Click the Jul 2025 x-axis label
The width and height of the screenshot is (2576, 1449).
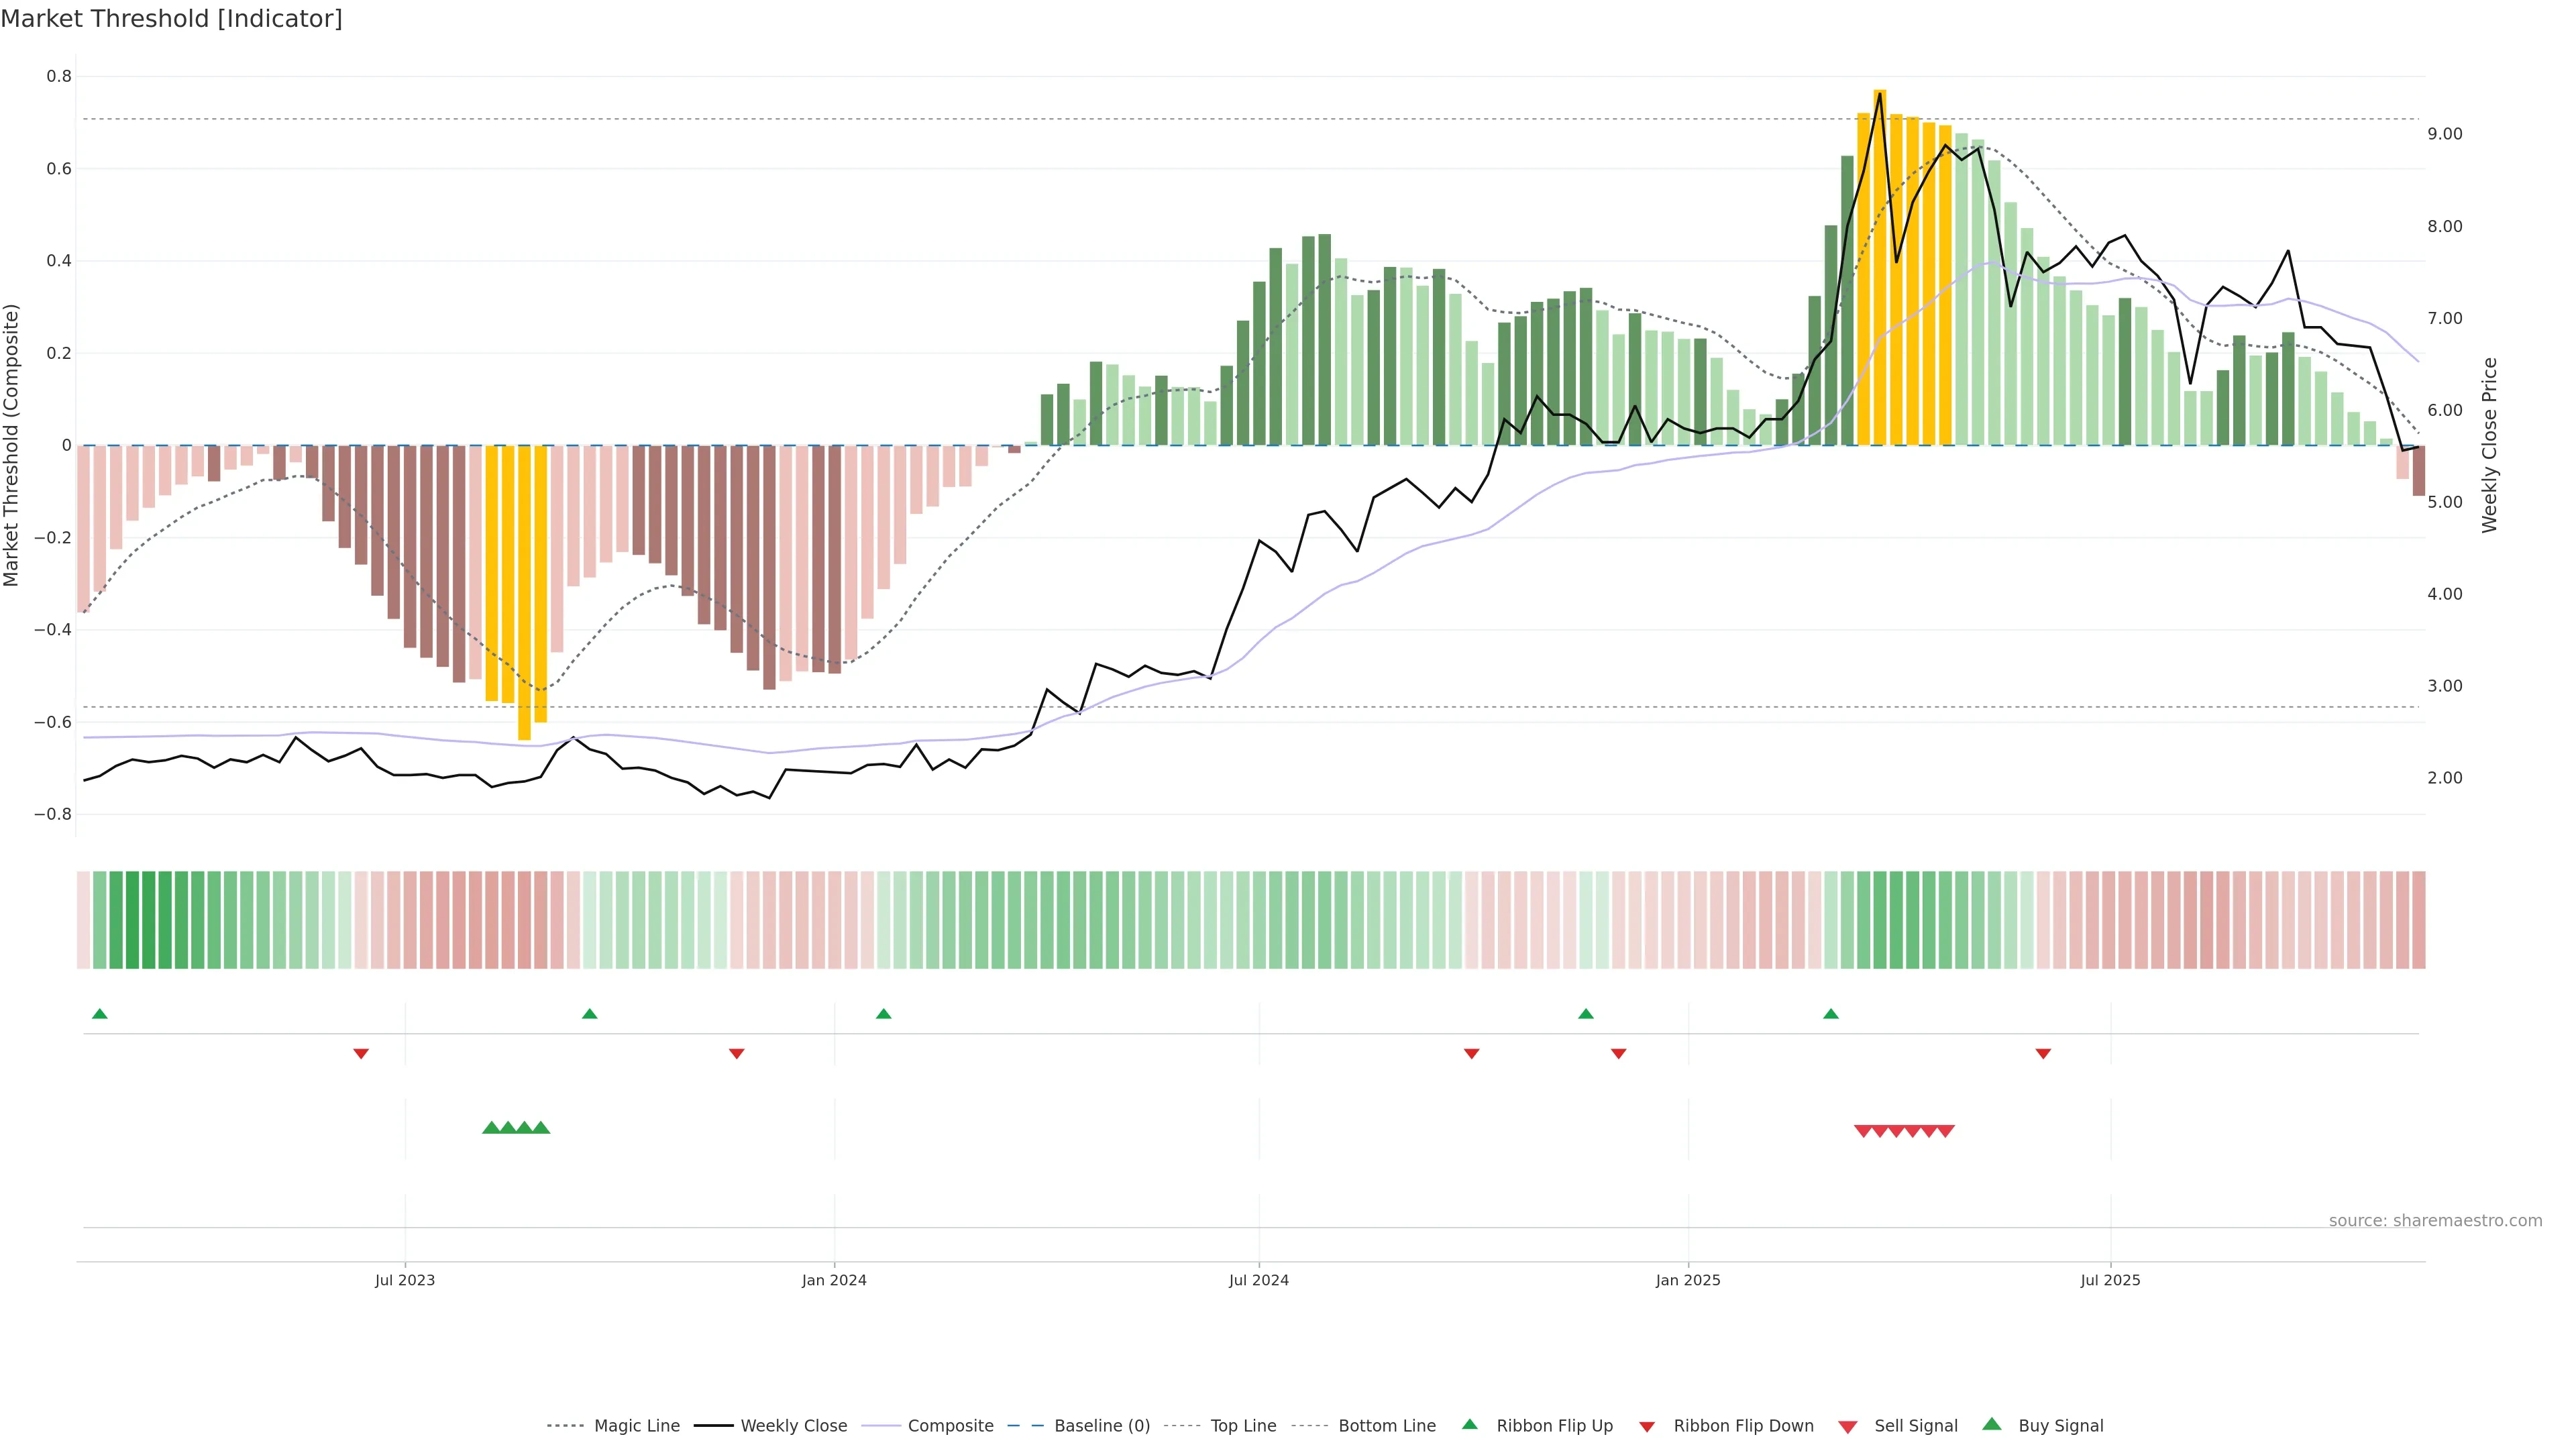pos(2110,1280)
